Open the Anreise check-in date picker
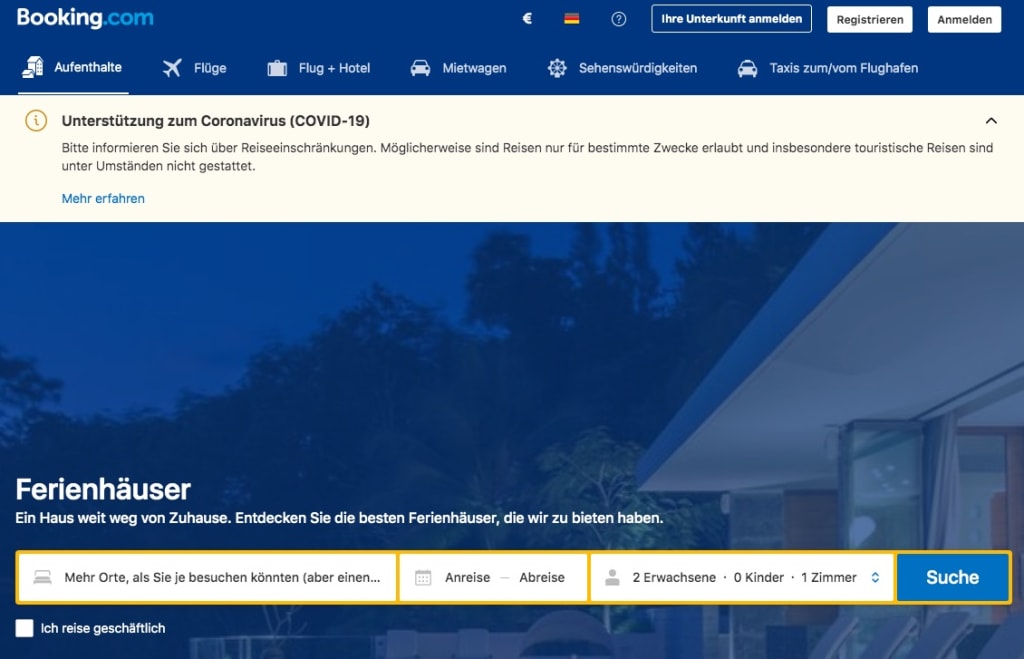Viewport: 1024px width, 659px height. 468,577
